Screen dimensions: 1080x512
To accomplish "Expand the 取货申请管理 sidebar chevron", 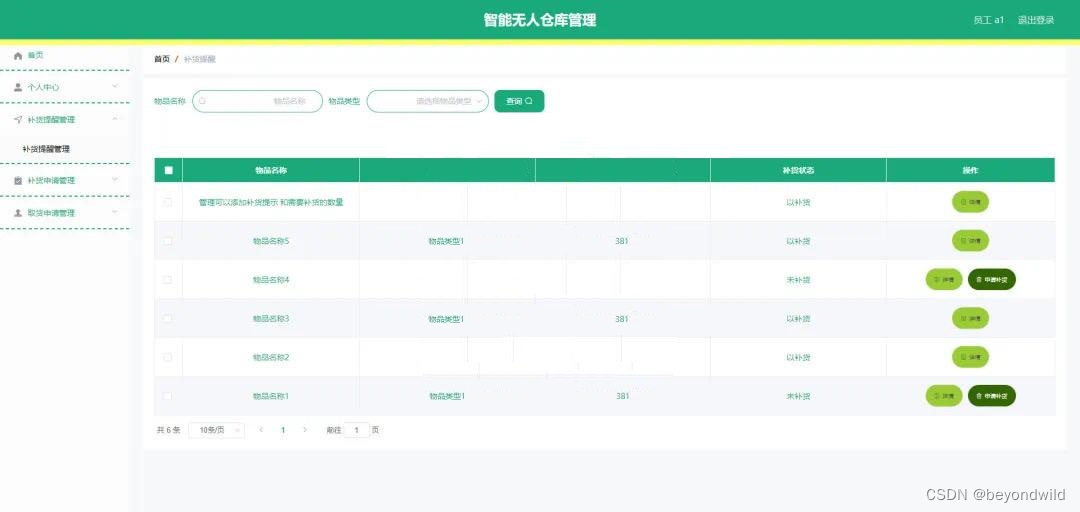I will pos(115,212).
